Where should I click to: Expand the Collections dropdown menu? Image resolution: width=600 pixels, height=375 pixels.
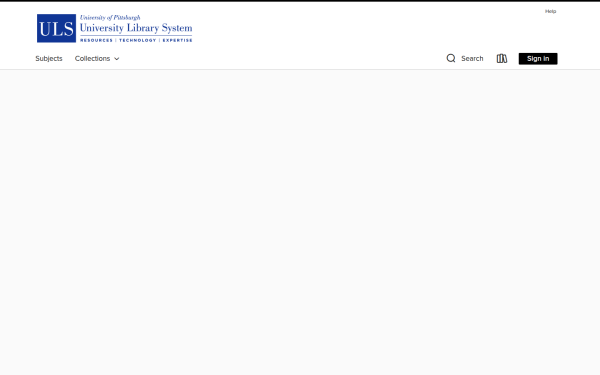tap(97, 59)
